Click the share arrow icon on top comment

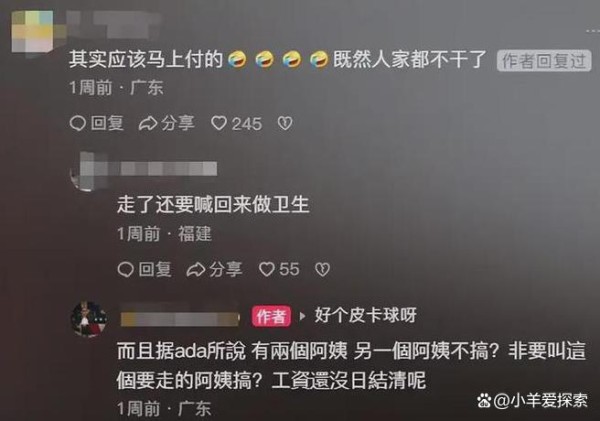click(148, 124)
